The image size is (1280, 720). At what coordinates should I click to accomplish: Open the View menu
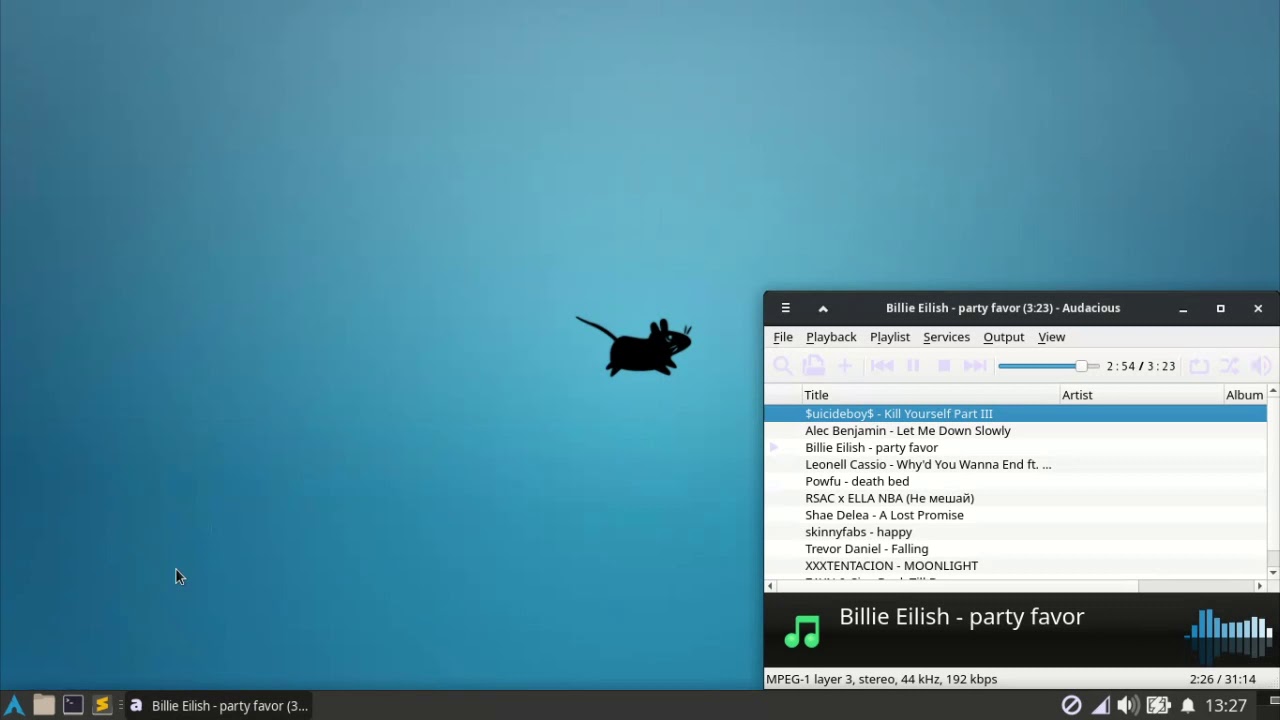tap(1051, 337)
